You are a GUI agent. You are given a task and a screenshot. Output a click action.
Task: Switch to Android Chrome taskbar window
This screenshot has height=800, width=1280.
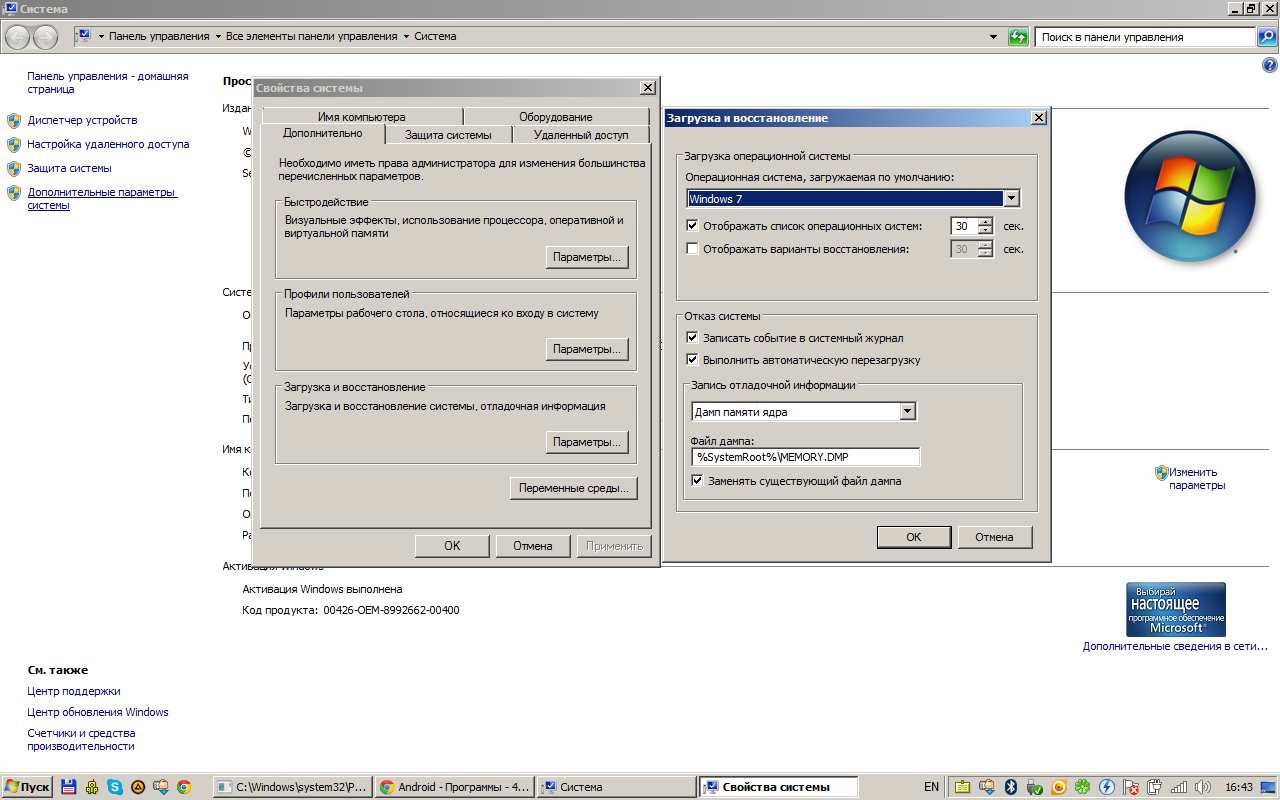[x=455, y=787]
